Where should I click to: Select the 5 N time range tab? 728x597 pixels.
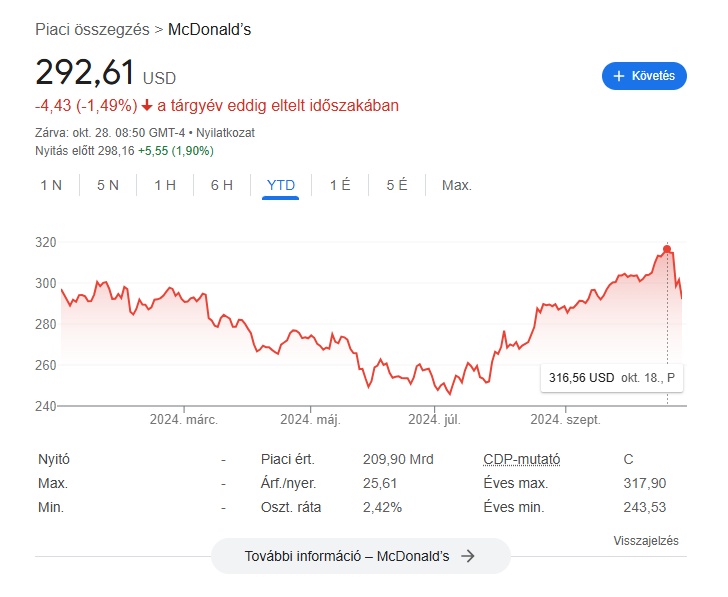[x=108, y=185]
